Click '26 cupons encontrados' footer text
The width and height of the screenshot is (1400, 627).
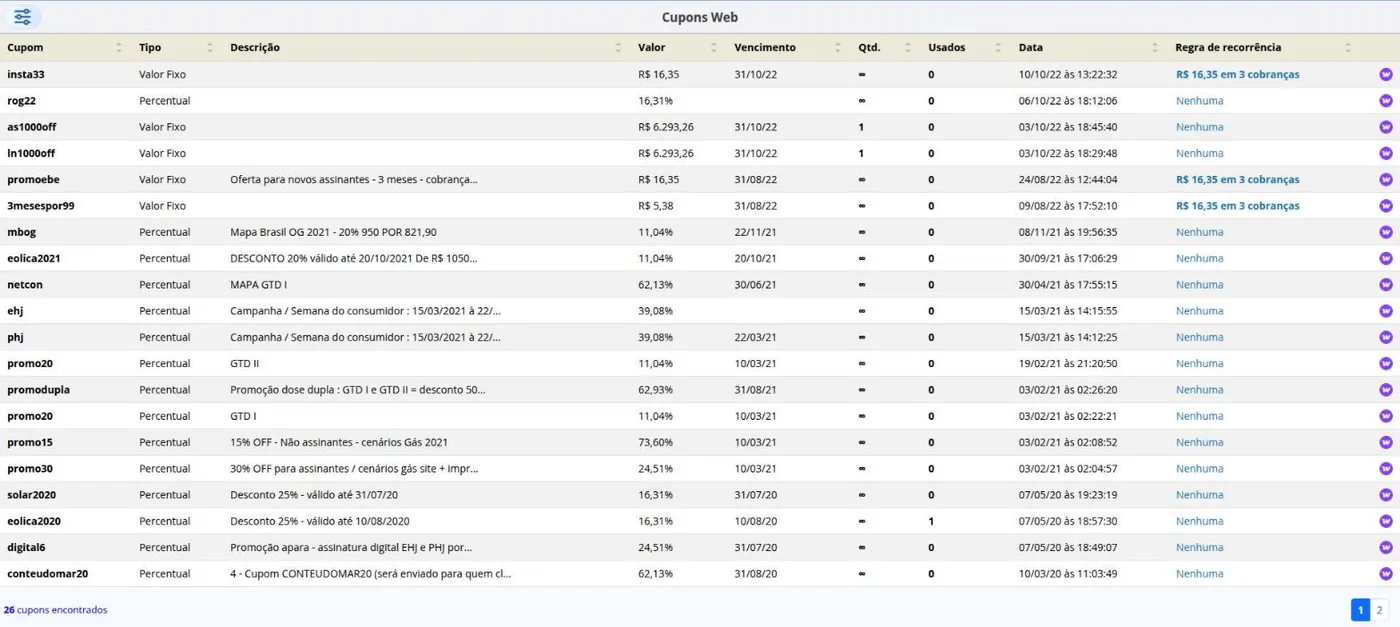point(55,610)
